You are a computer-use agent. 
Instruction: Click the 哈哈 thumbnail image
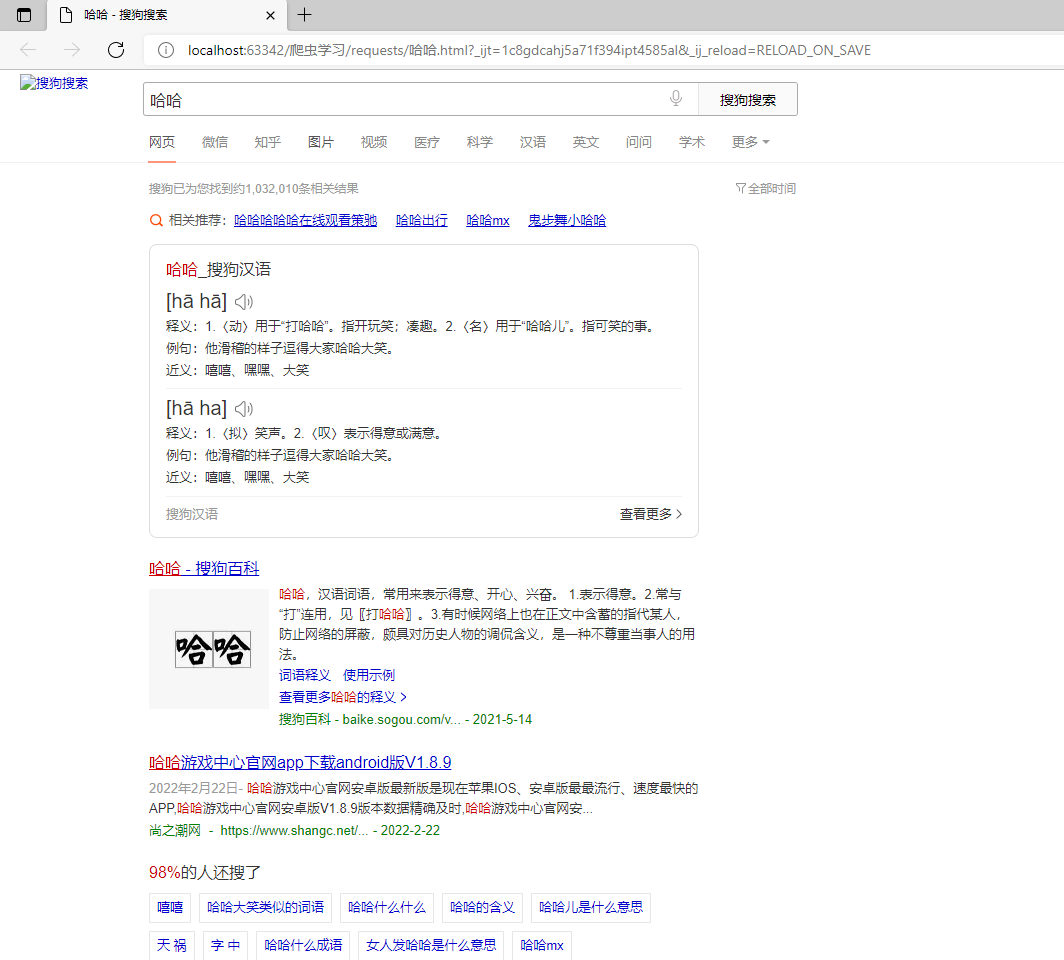209,649
